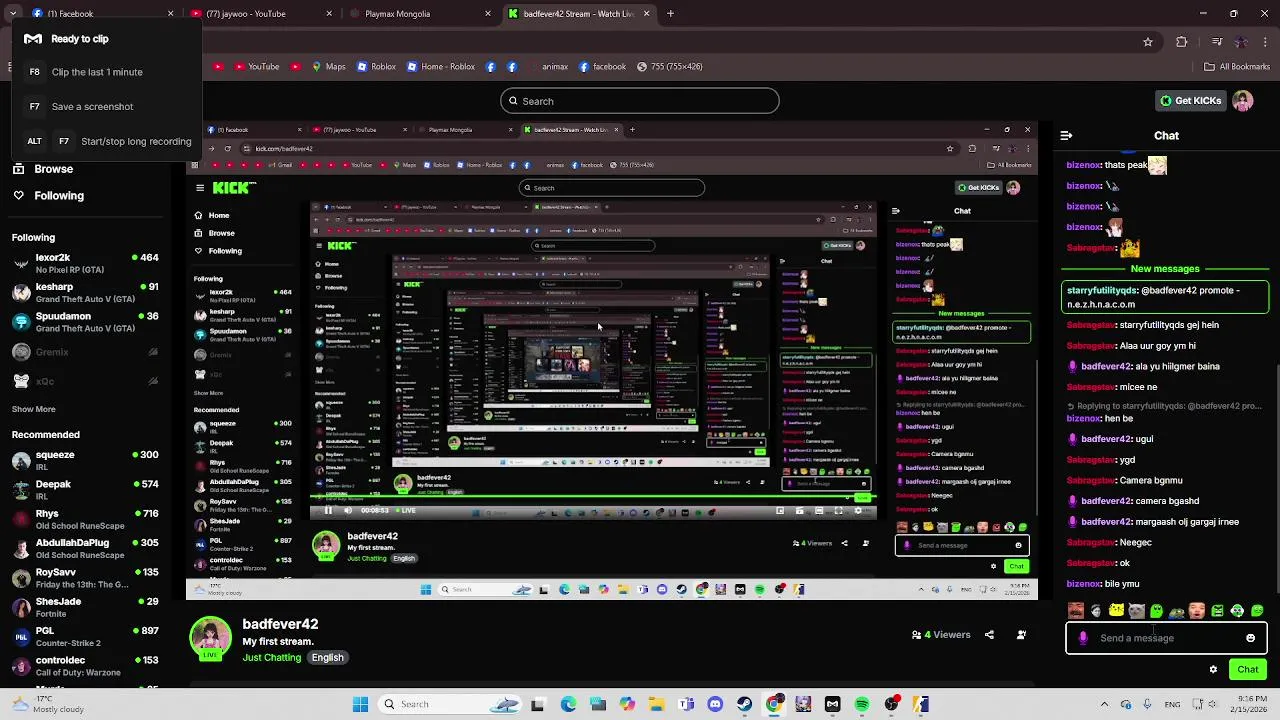Open Microsoft Edge from the taskbar
This screenshot has height=720, width=1280.
568,704
